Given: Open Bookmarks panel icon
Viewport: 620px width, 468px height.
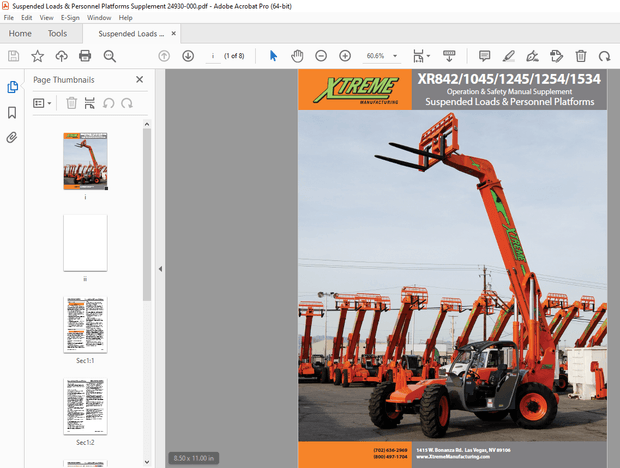Looking at the screenshot, I should [12, 113].
